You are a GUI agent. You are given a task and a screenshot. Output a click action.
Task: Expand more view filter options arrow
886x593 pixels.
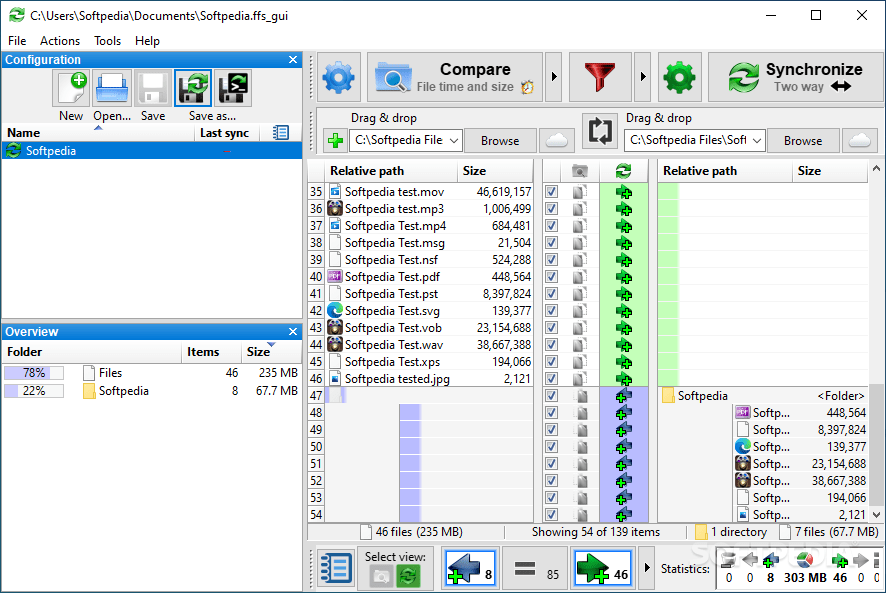[647, 568]
